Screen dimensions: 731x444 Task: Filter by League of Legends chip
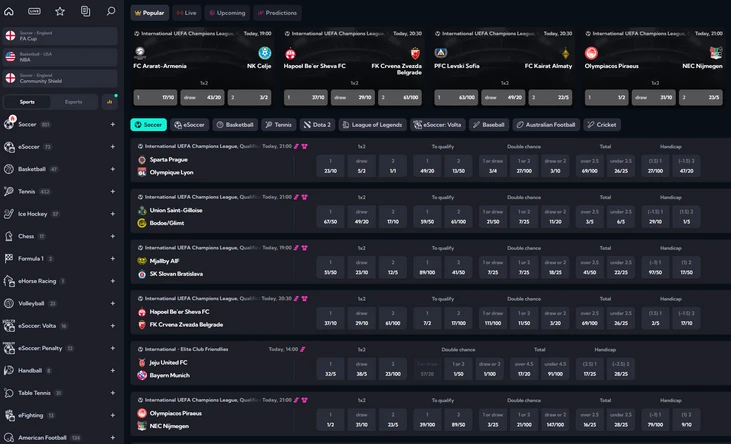pos(372,125)
